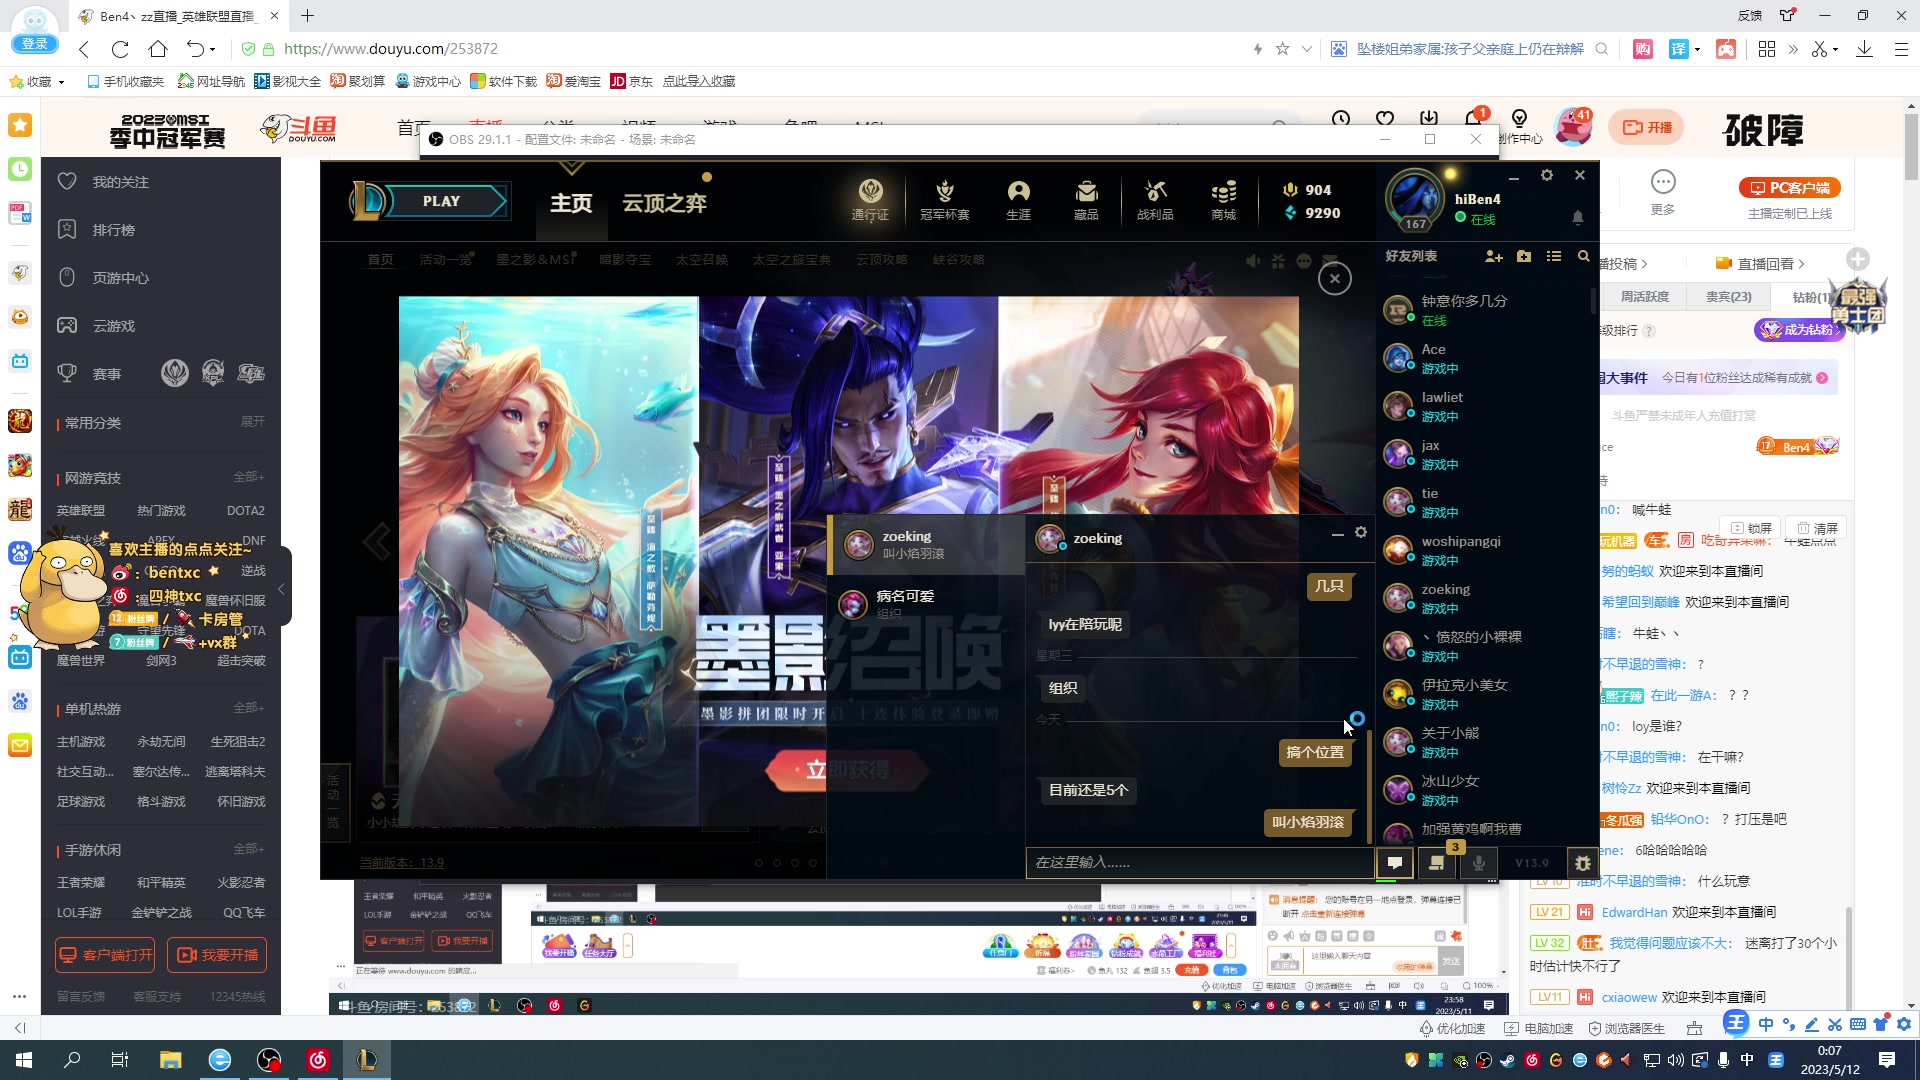Select friend lawliet in the friends list
The image size is (1920, 1080).
point(1485,406)
